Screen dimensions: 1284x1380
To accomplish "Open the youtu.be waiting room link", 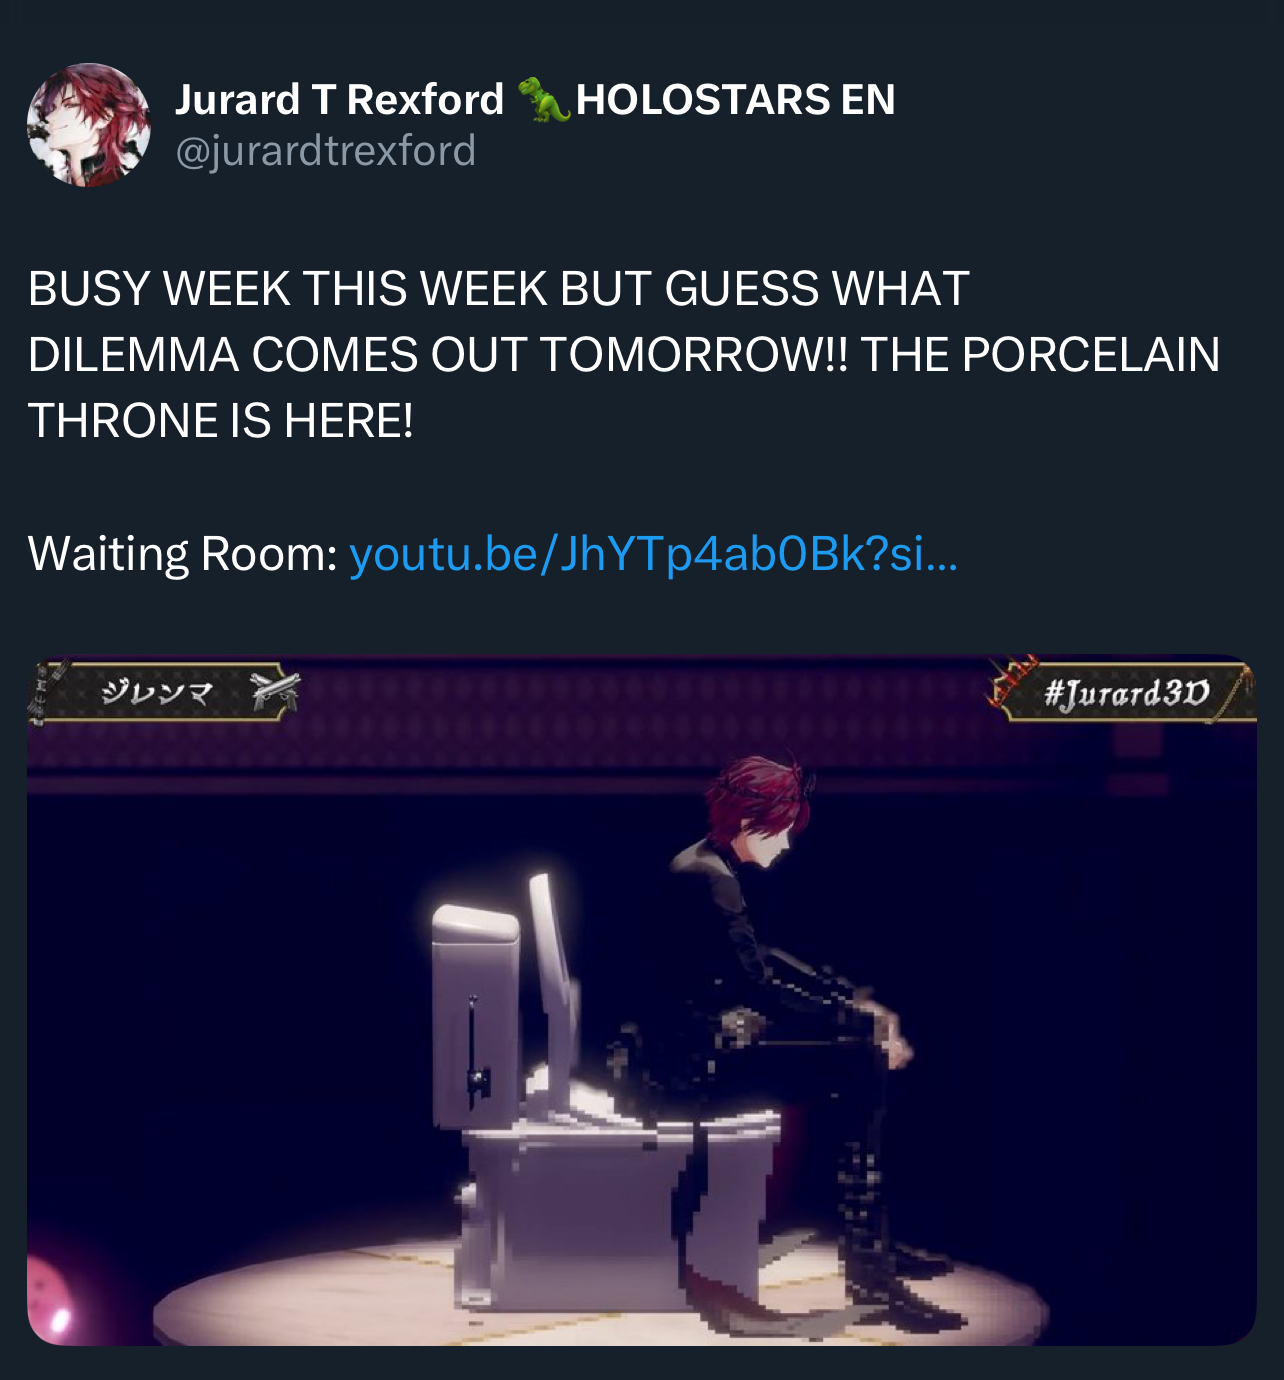I will coord(653,554).
